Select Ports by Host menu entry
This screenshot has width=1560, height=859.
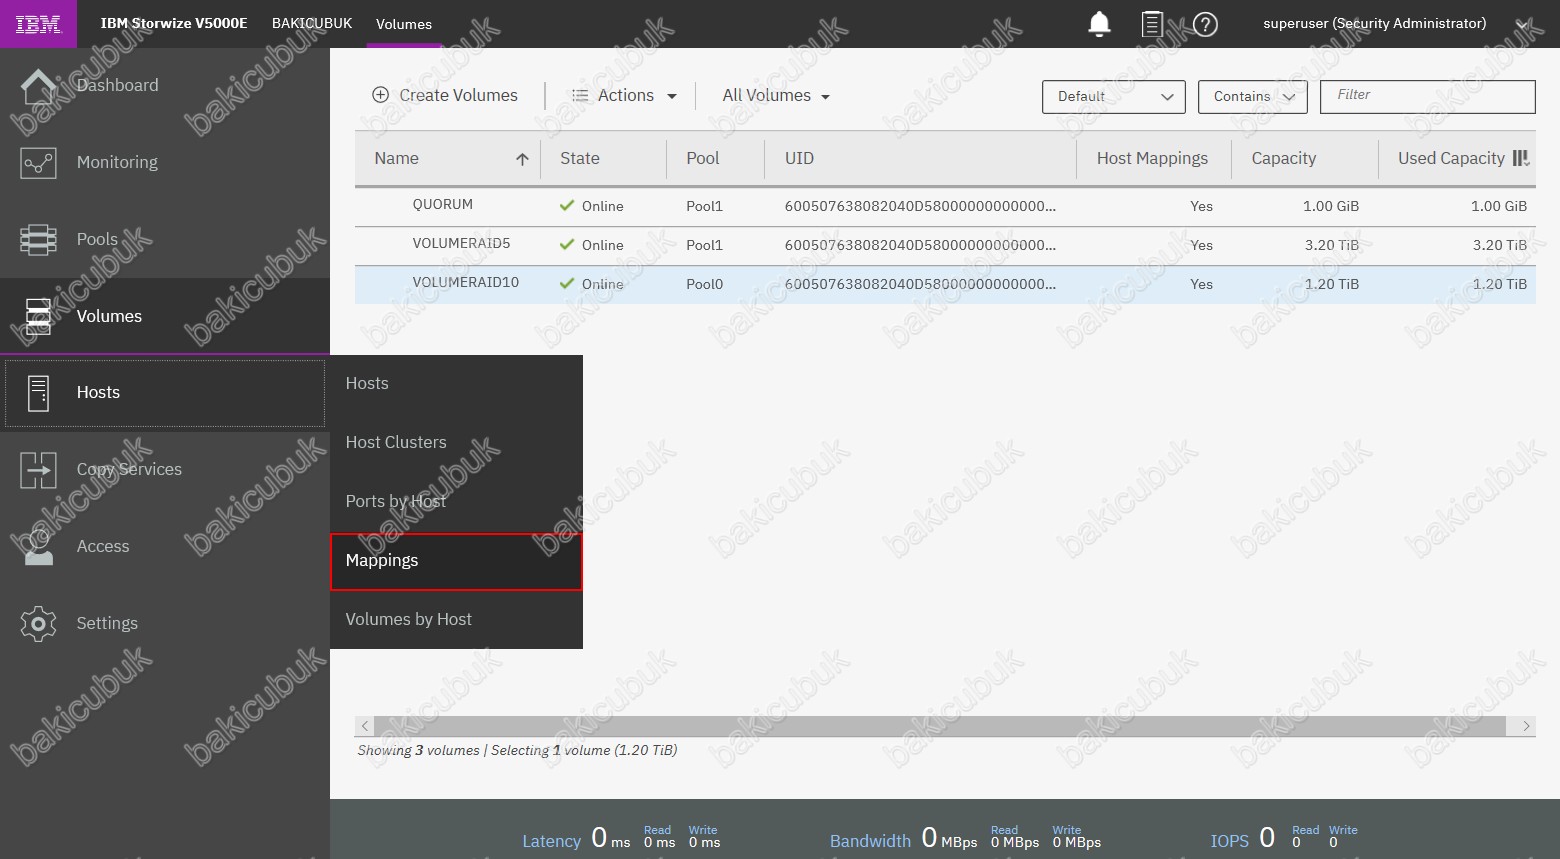(x=456, y=502)
